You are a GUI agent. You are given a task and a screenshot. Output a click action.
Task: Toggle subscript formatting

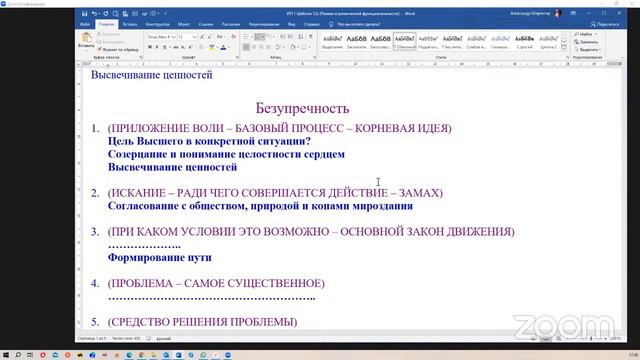[183, 47]
